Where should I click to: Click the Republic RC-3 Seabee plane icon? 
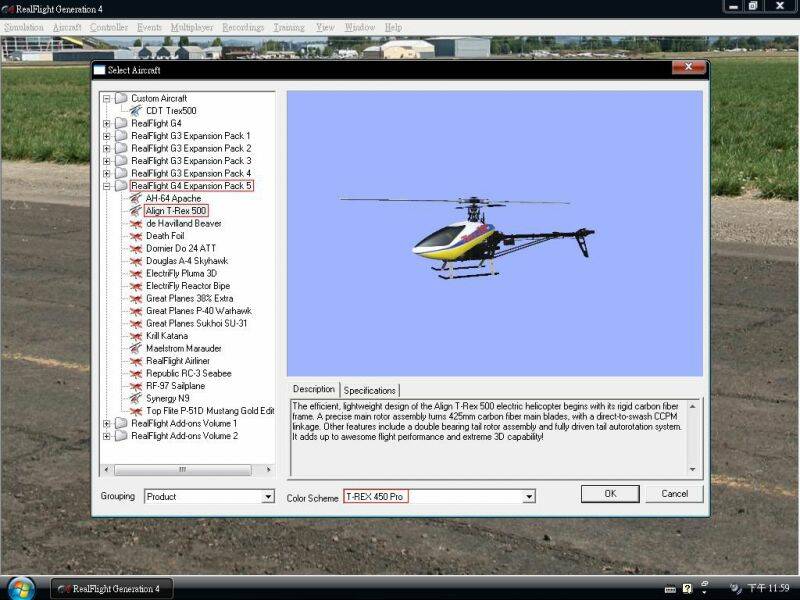click(136, 373)
